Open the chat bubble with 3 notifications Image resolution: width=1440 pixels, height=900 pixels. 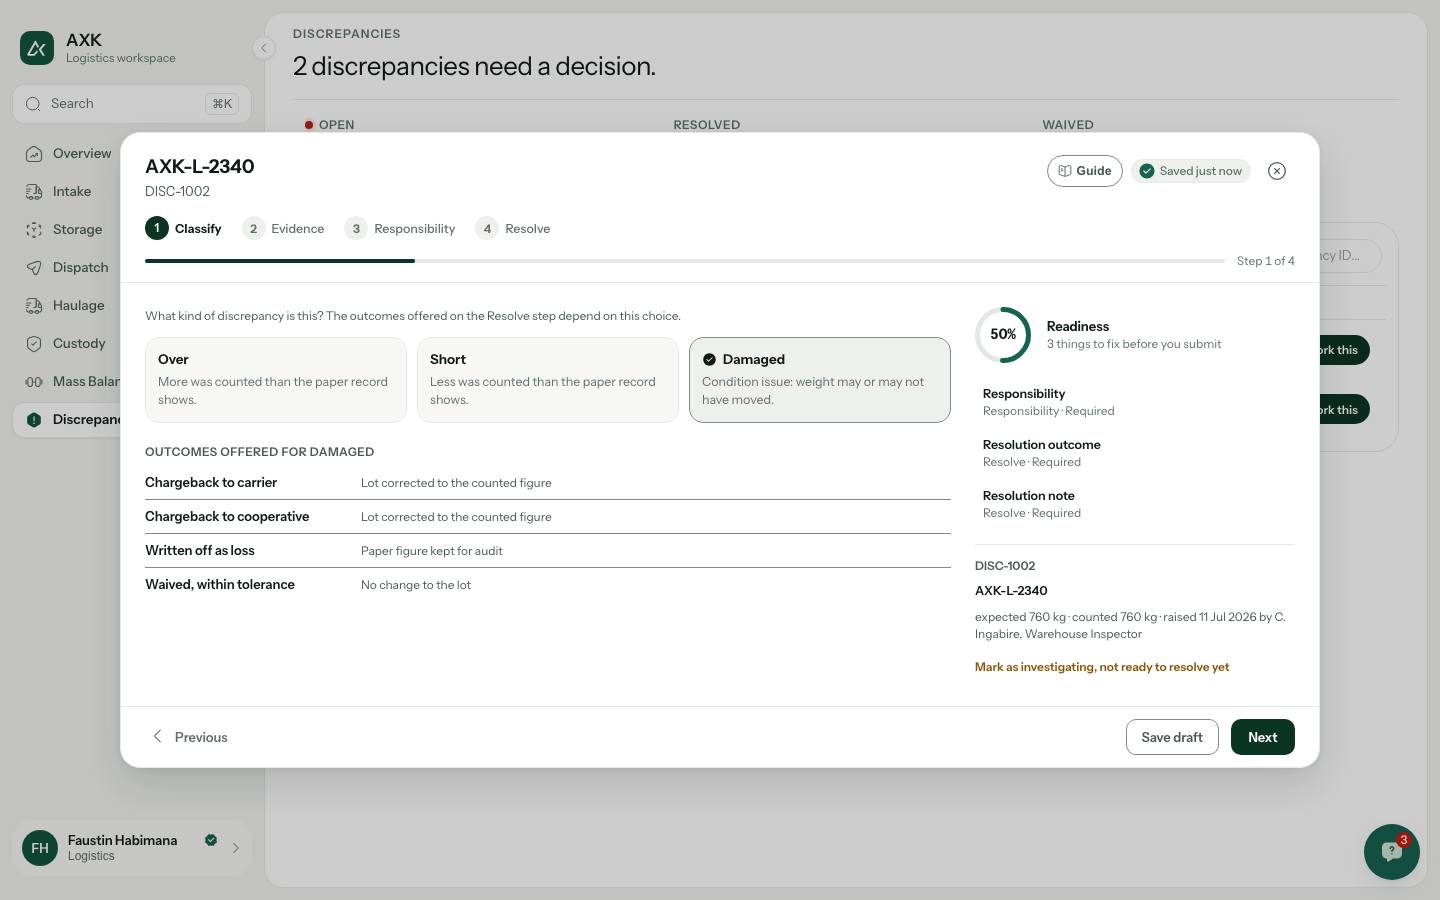pos(1391,852)
